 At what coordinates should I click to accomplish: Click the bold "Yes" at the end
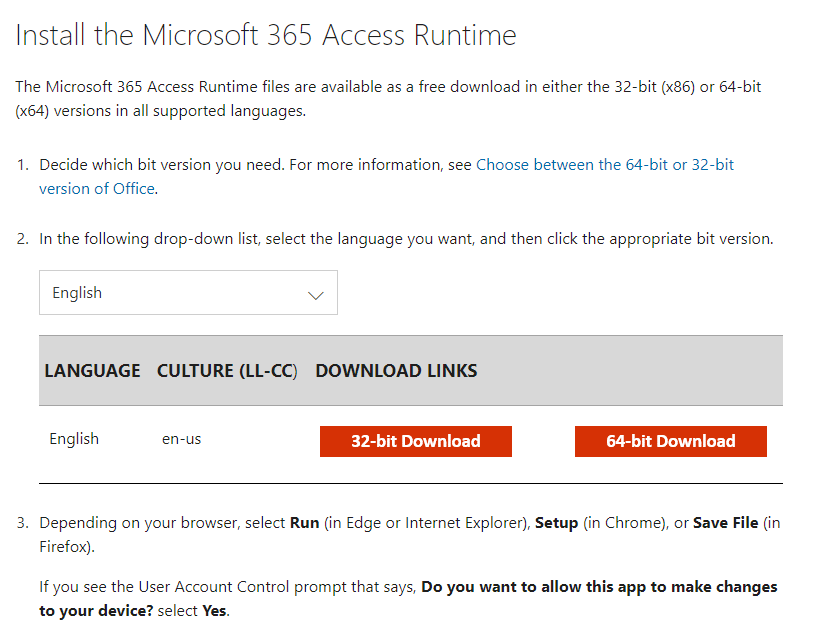pyautogui.click(x=214, y=610)
